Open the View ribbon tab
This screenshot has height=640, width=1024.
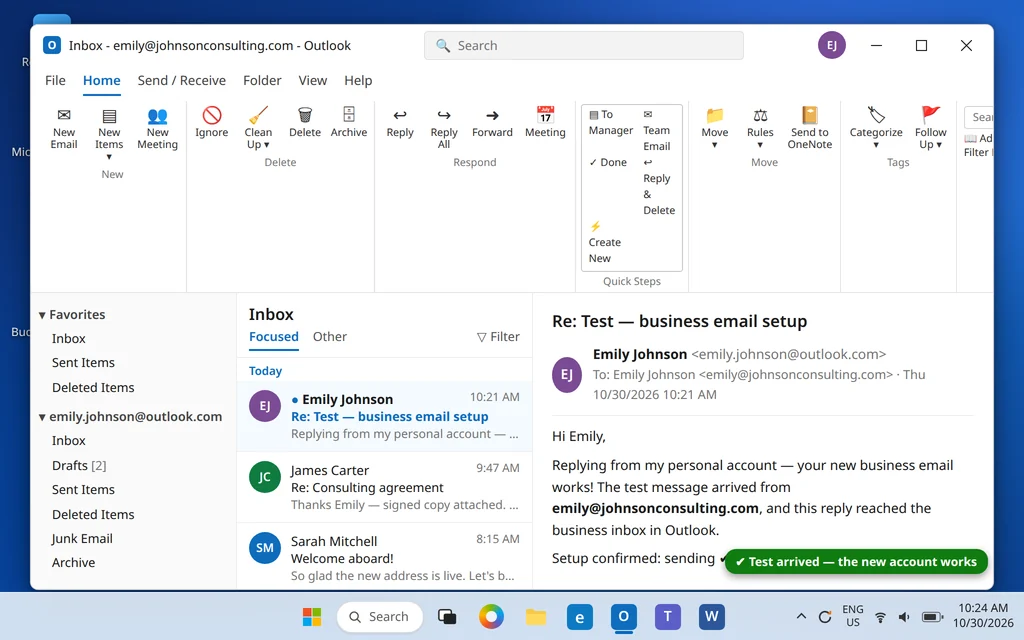click(313, 80)
